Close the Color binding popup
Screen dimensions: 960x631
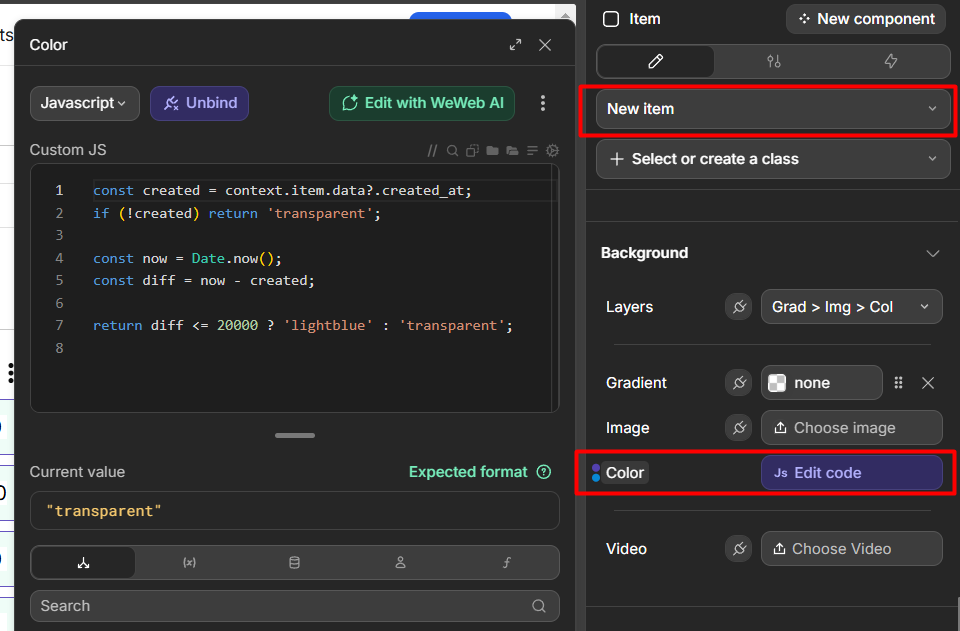coord(545,45)
